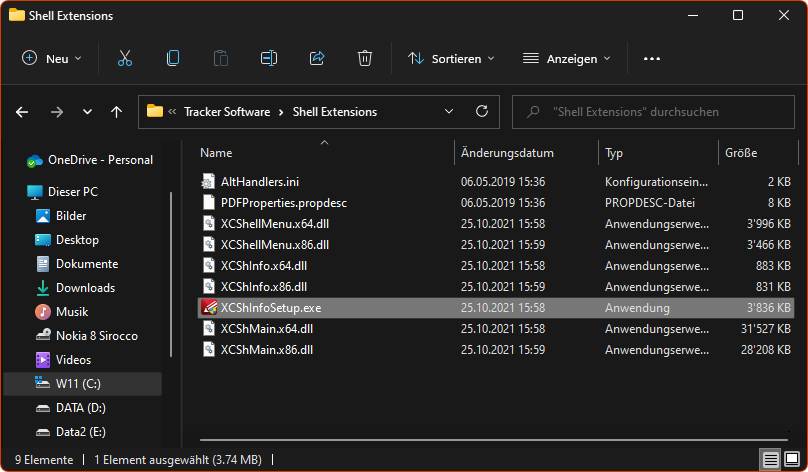808x472 pixels.
Task: Select the XCShMain.x64.dll file
Action: (267, 329)
